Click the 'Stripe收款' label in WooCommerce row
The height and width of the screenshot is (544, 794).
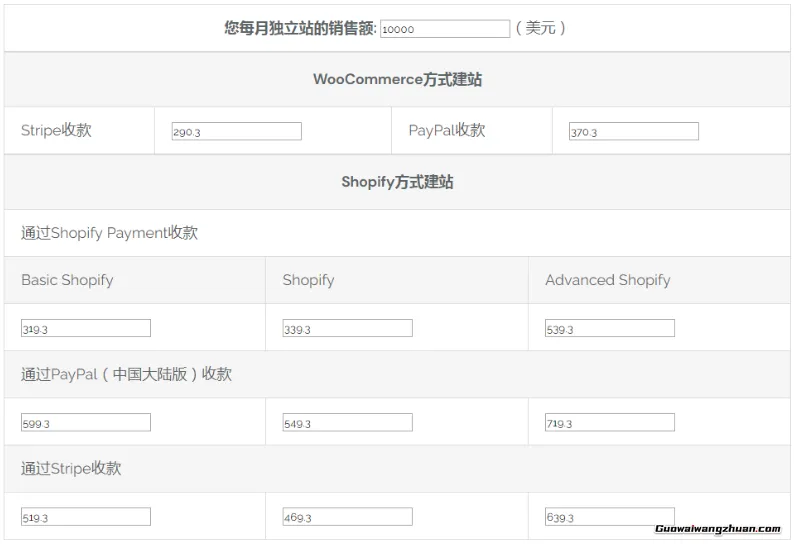(x=56, y=130)
